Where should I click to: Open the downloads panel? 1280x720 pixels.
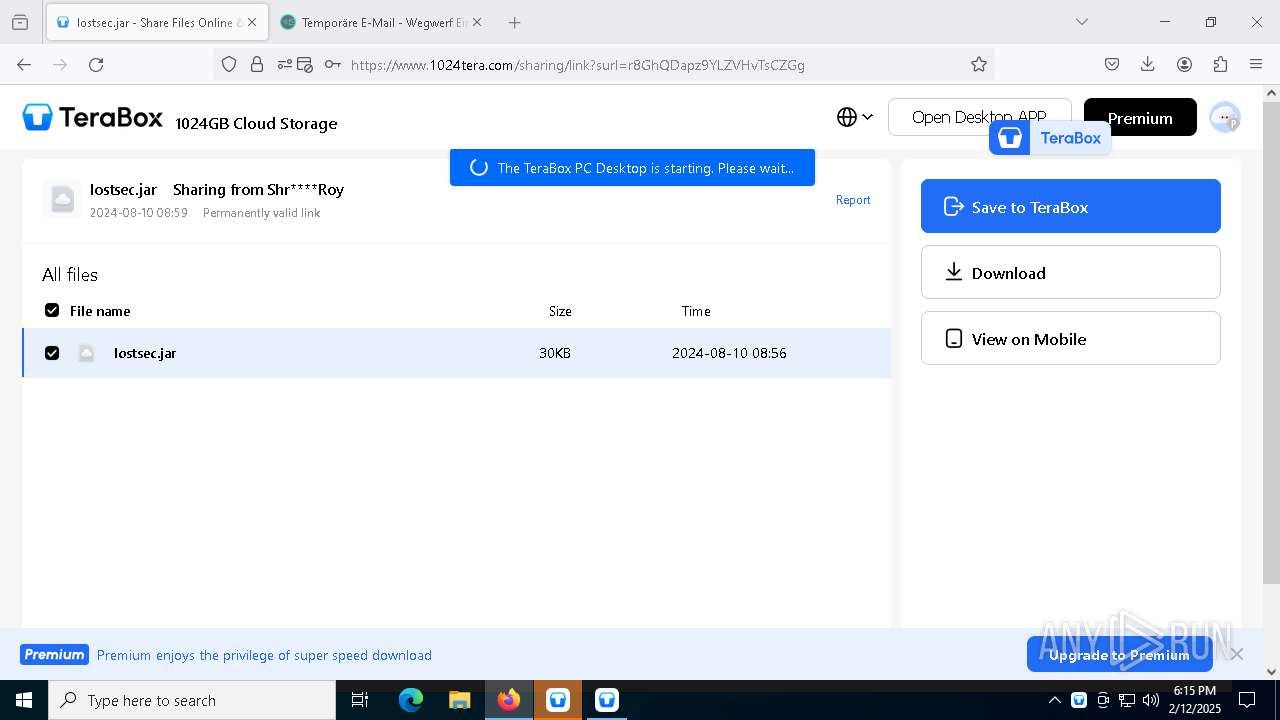coord(1148,64)
